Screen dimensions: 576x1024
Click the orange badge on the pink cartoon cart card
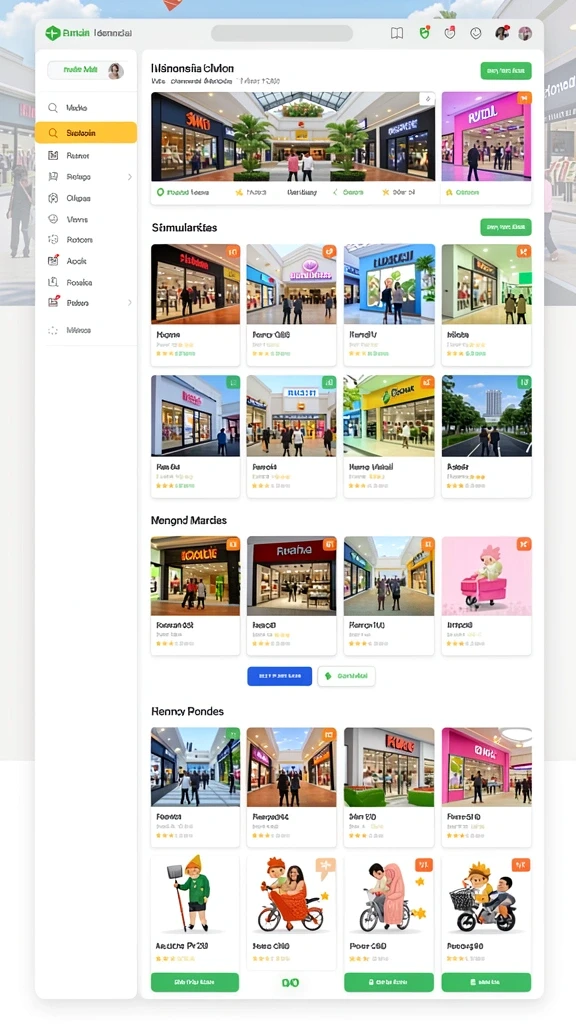tap(524, 544)
